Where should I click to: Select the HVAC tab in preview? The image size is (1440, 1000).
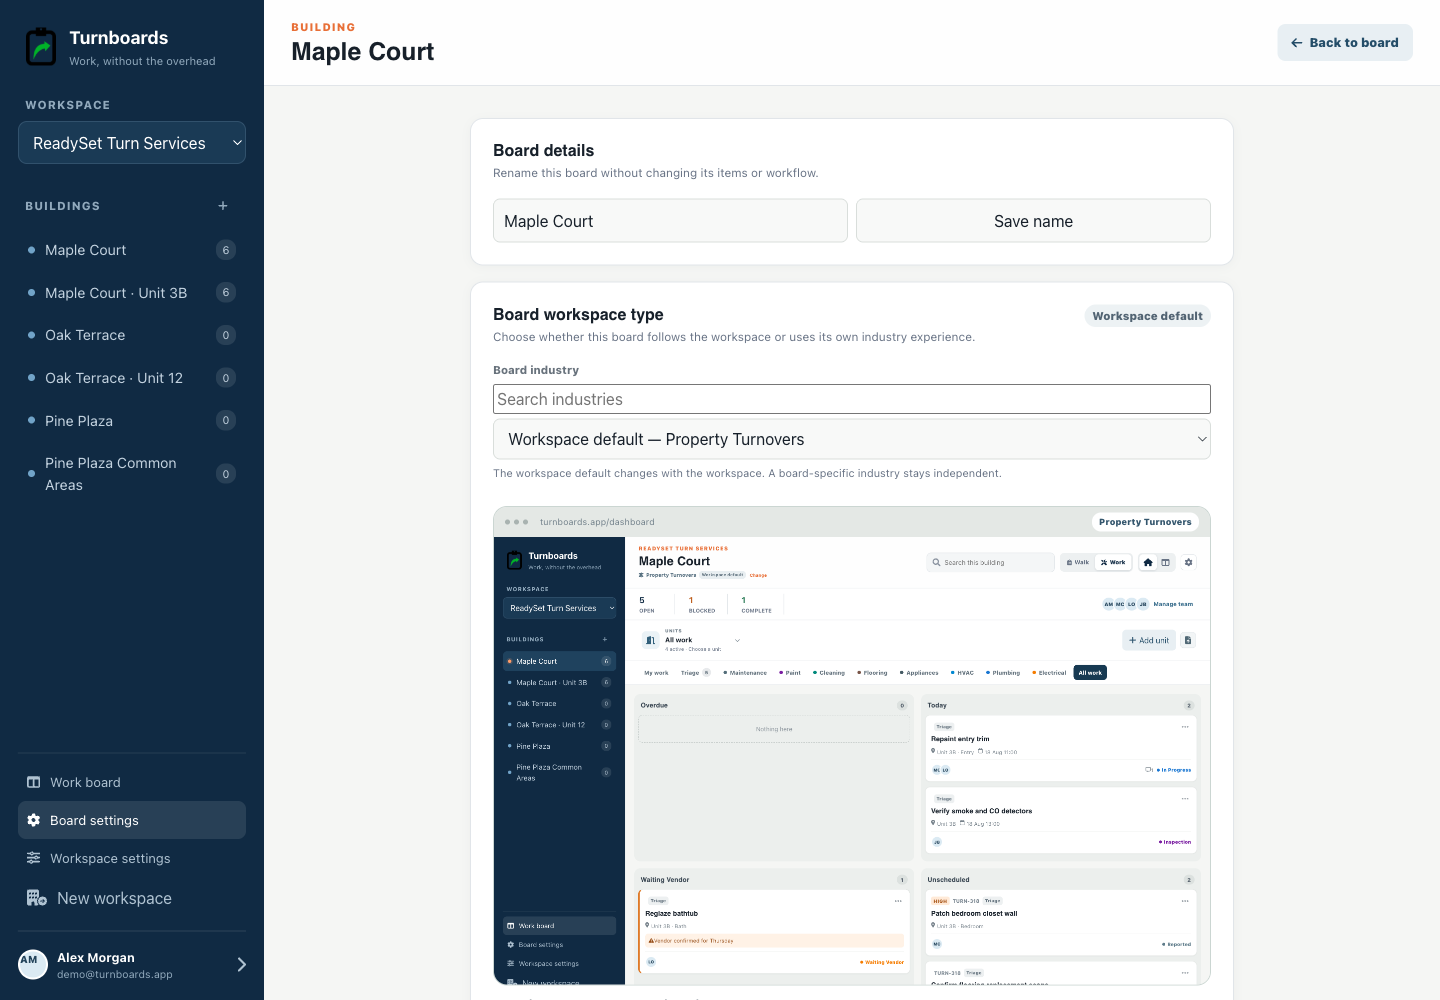pyautogui.click(x=962, y=673)
